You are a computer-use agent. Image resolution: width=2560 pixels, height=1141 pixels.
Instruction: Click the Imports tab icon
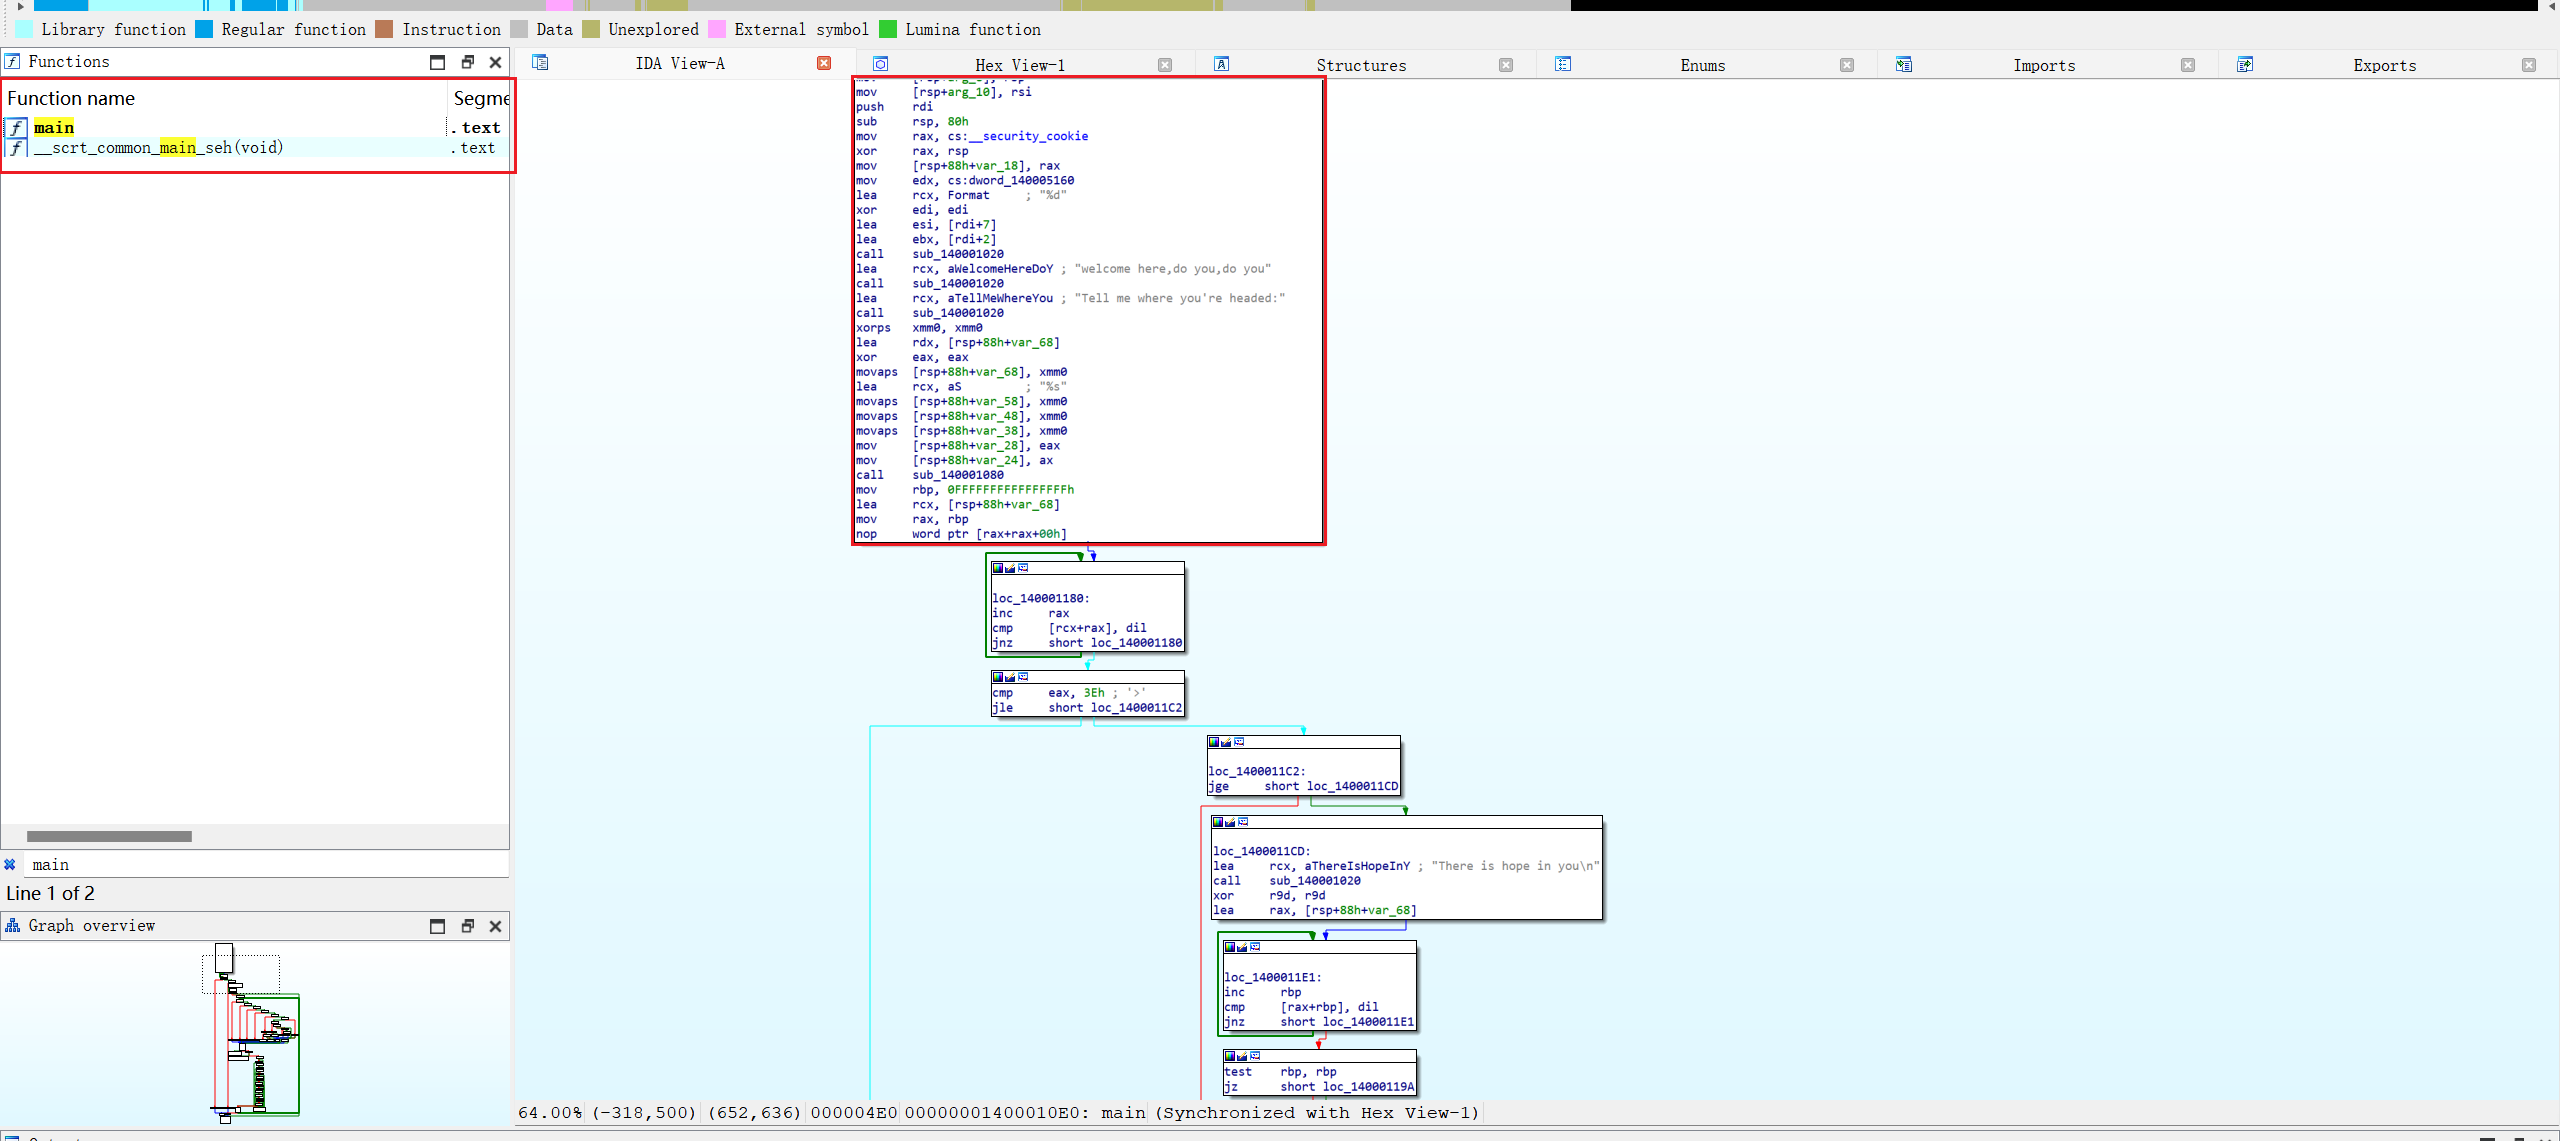point(1904,64)
